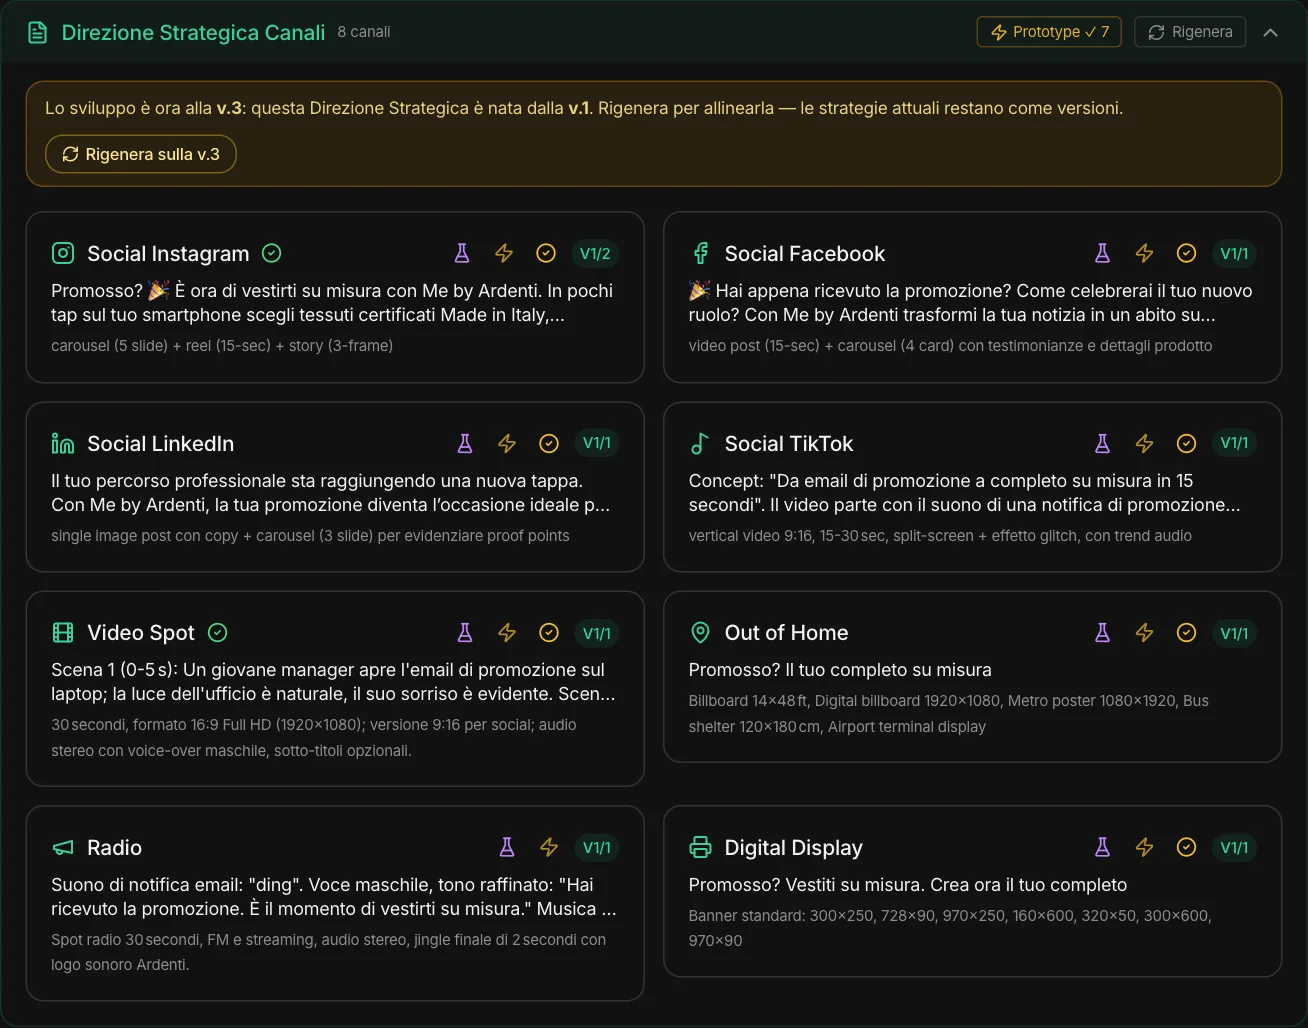
Task: Click the flask icon on Radio card
Action: pos(507,847)
